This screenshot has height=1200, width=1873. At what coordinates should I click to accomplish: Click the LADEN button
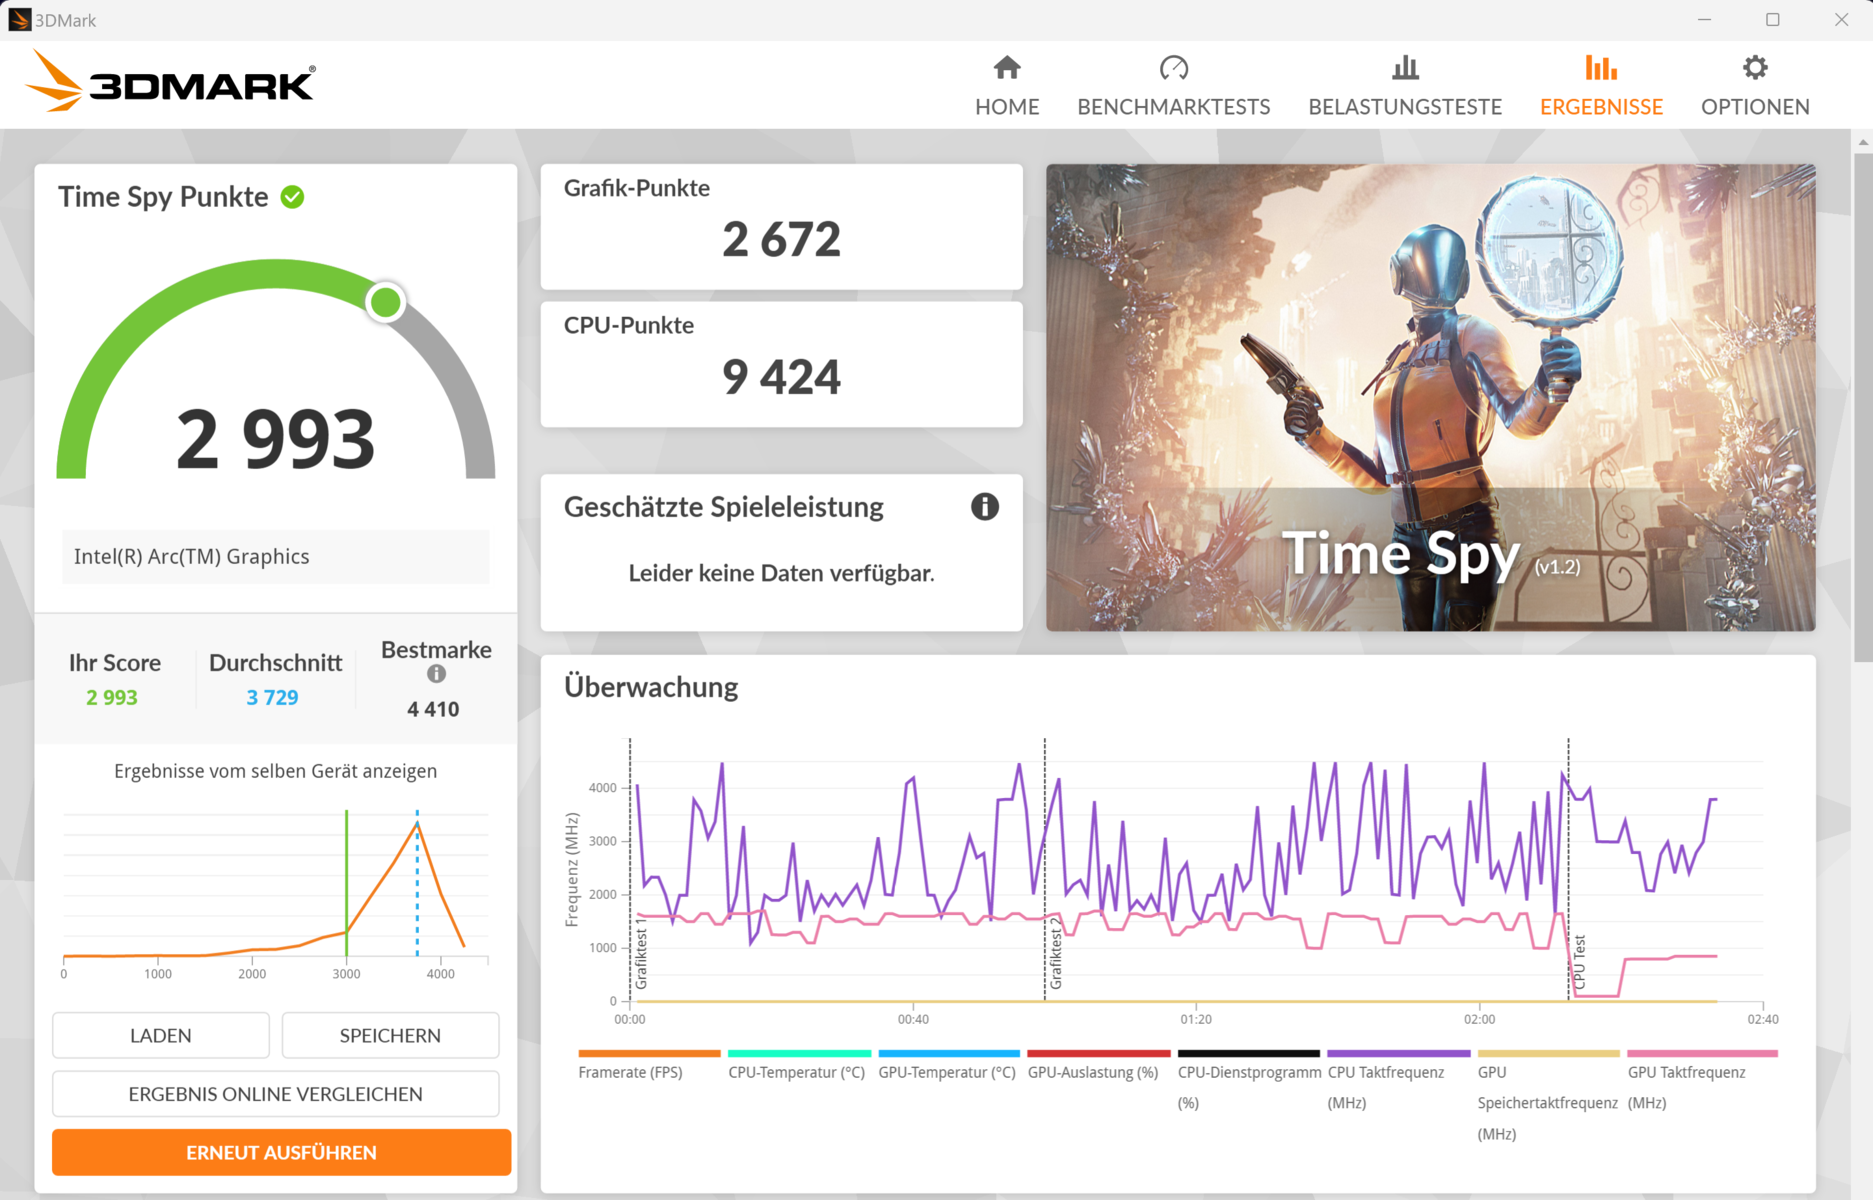(x=161, y=1036)
